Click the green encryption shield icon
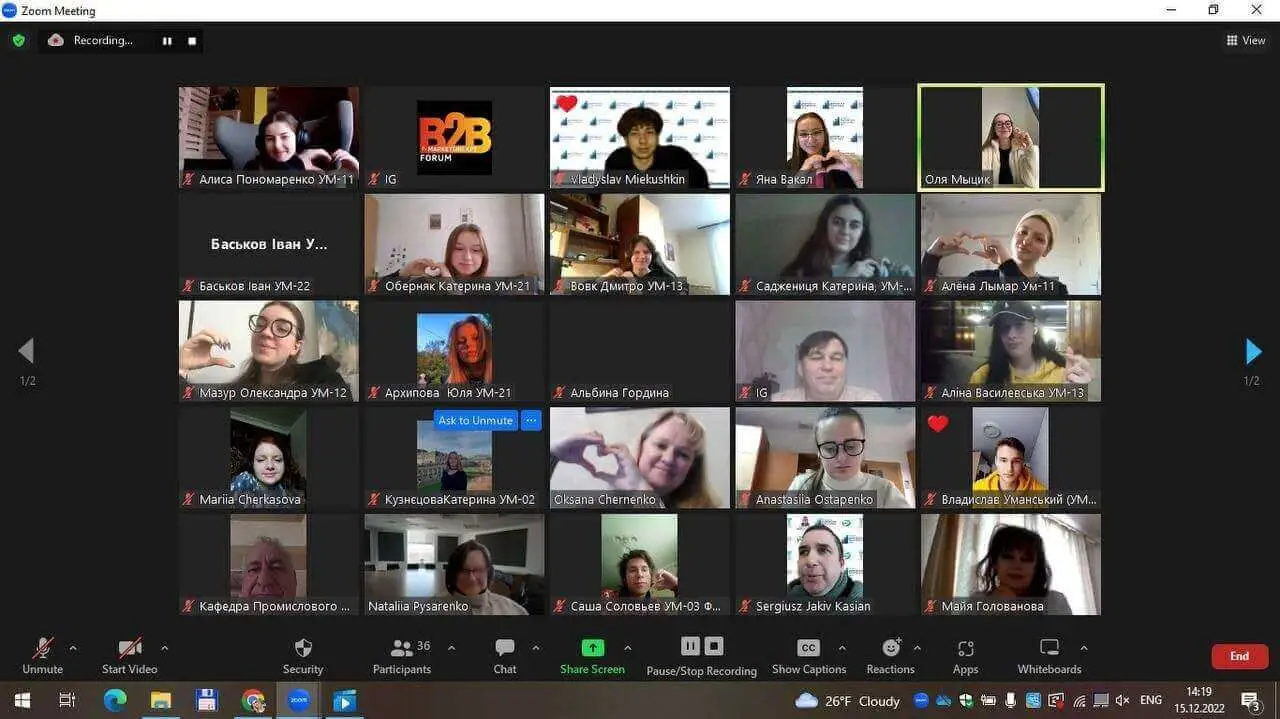 [x=18, y=41]
